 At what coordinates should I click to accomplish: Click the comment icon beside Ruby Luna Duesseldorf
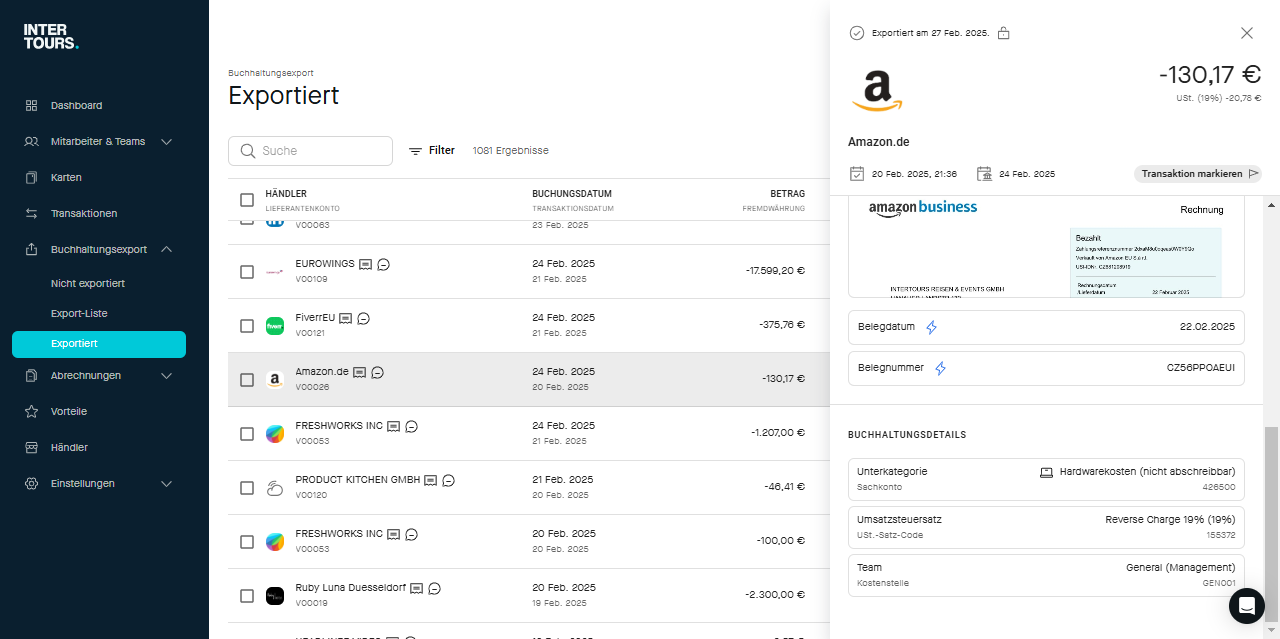click(x=435, y=588)
